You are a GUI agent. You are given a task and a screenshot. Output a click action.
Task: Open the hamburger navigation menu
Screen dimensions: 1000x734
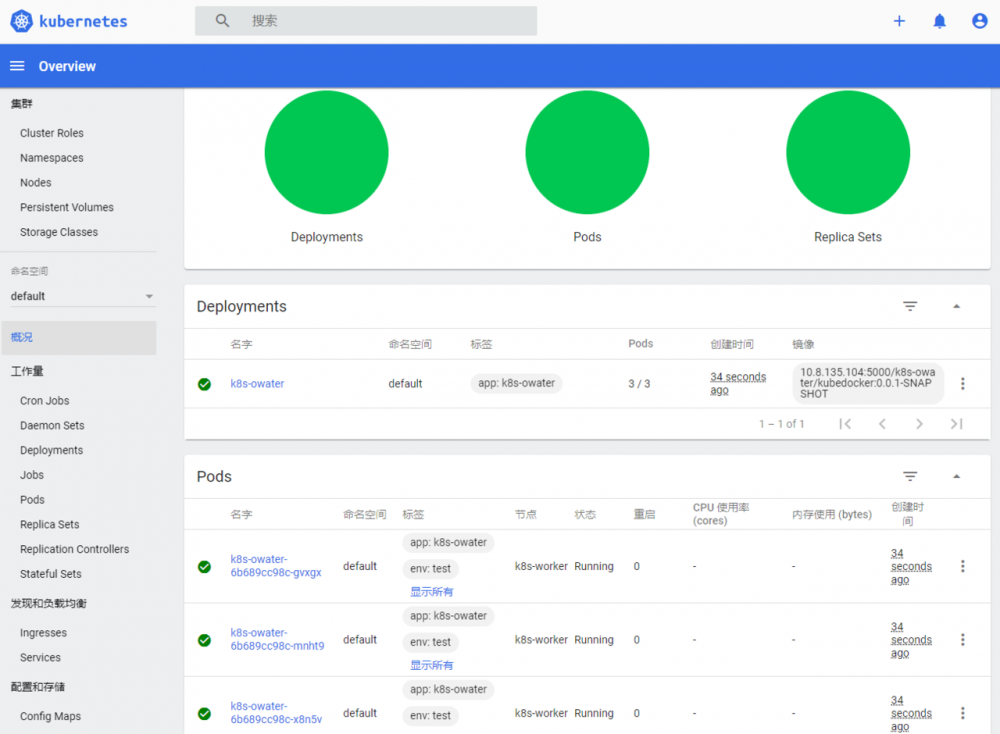16,65
